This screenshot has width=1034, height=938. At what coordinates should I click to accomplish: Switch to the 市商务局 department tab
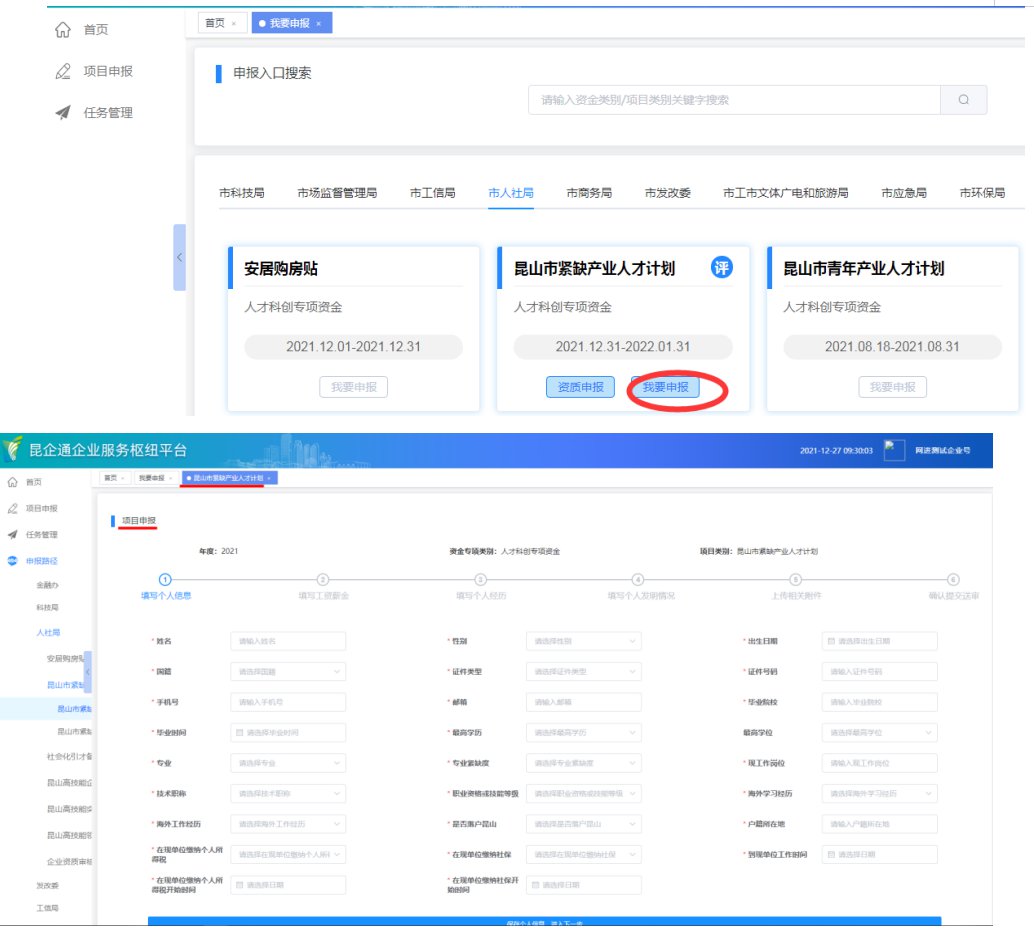coord(589,193)
